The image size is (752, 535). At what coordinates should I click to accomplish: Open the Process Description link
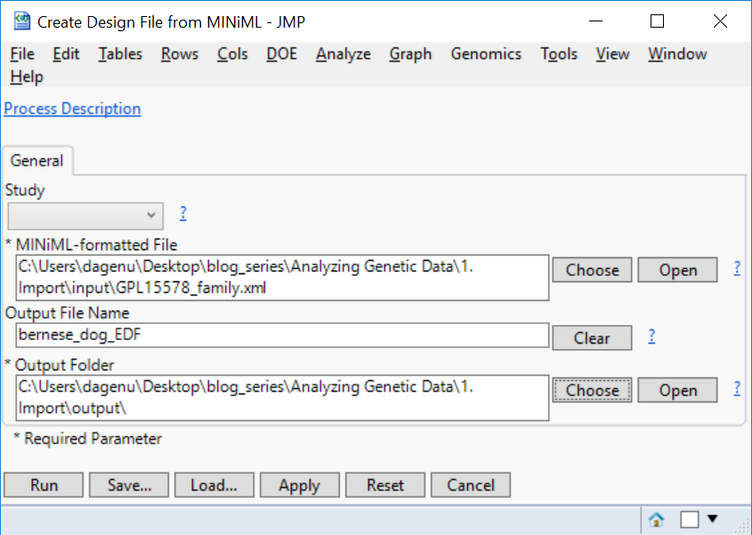[x=73, y=109]
